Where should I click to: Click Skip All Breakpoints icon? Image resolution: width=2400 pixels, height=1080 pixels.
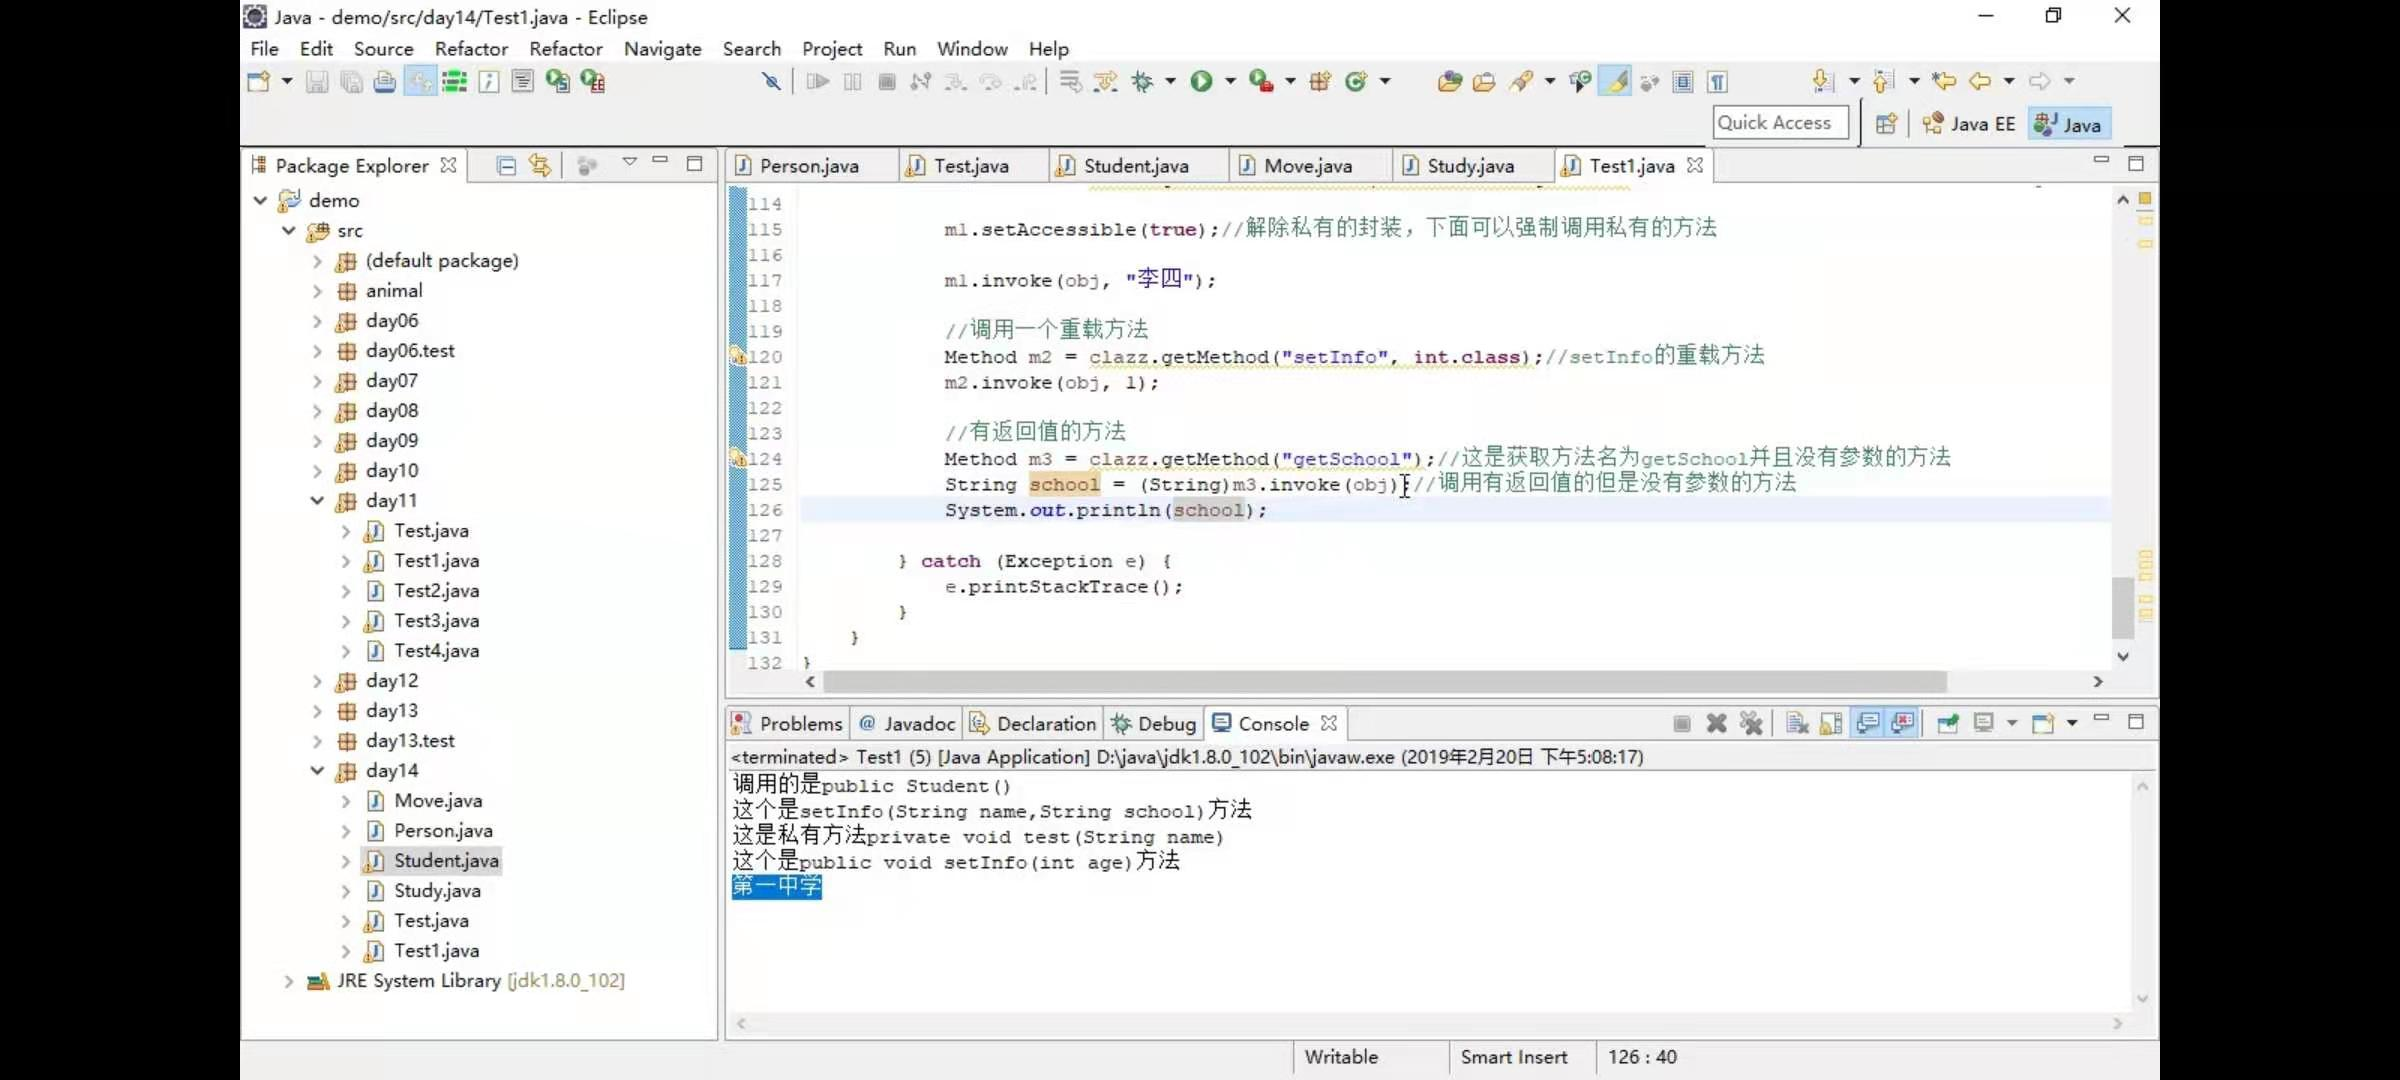point(771,82)
